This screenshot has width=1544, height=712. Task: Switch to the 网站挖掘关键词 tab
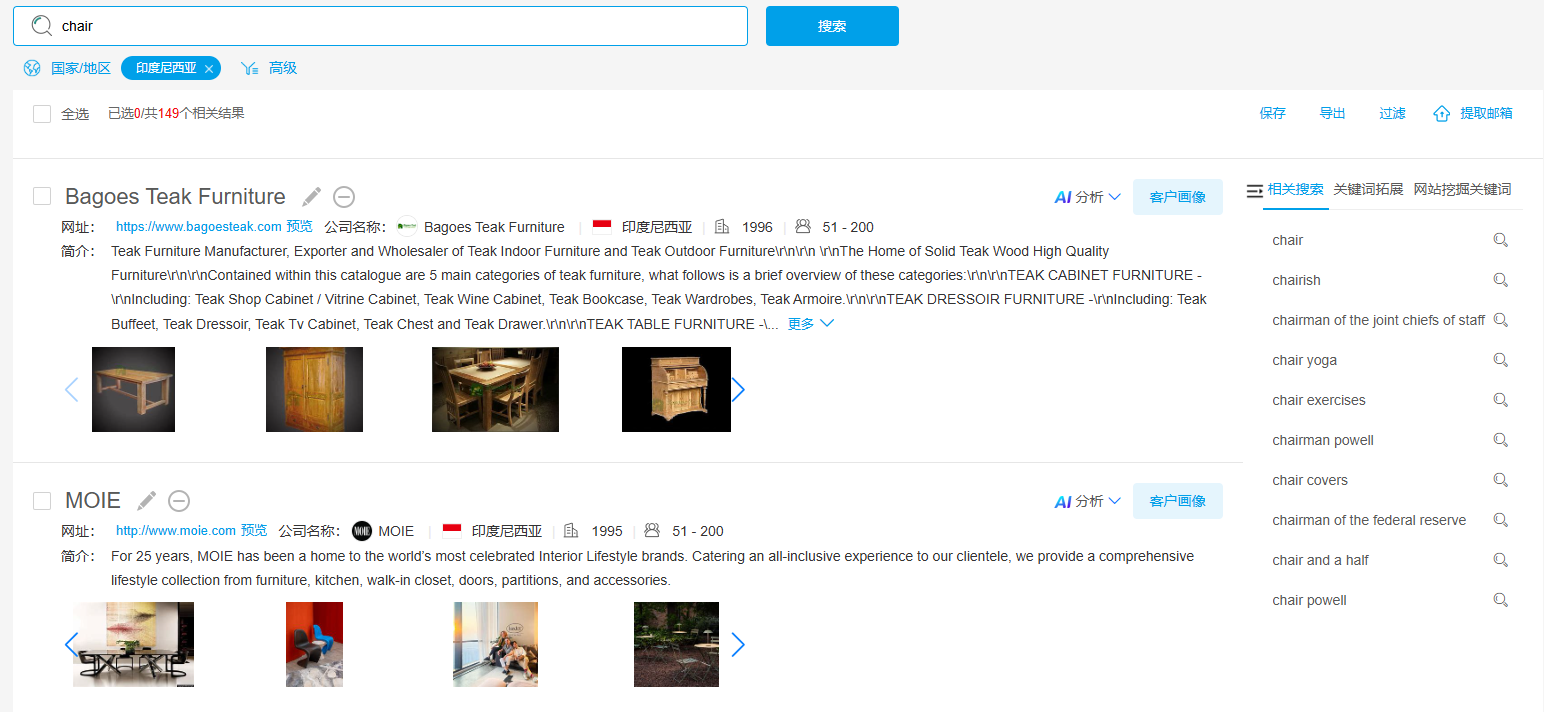[x=1462, y=189]
